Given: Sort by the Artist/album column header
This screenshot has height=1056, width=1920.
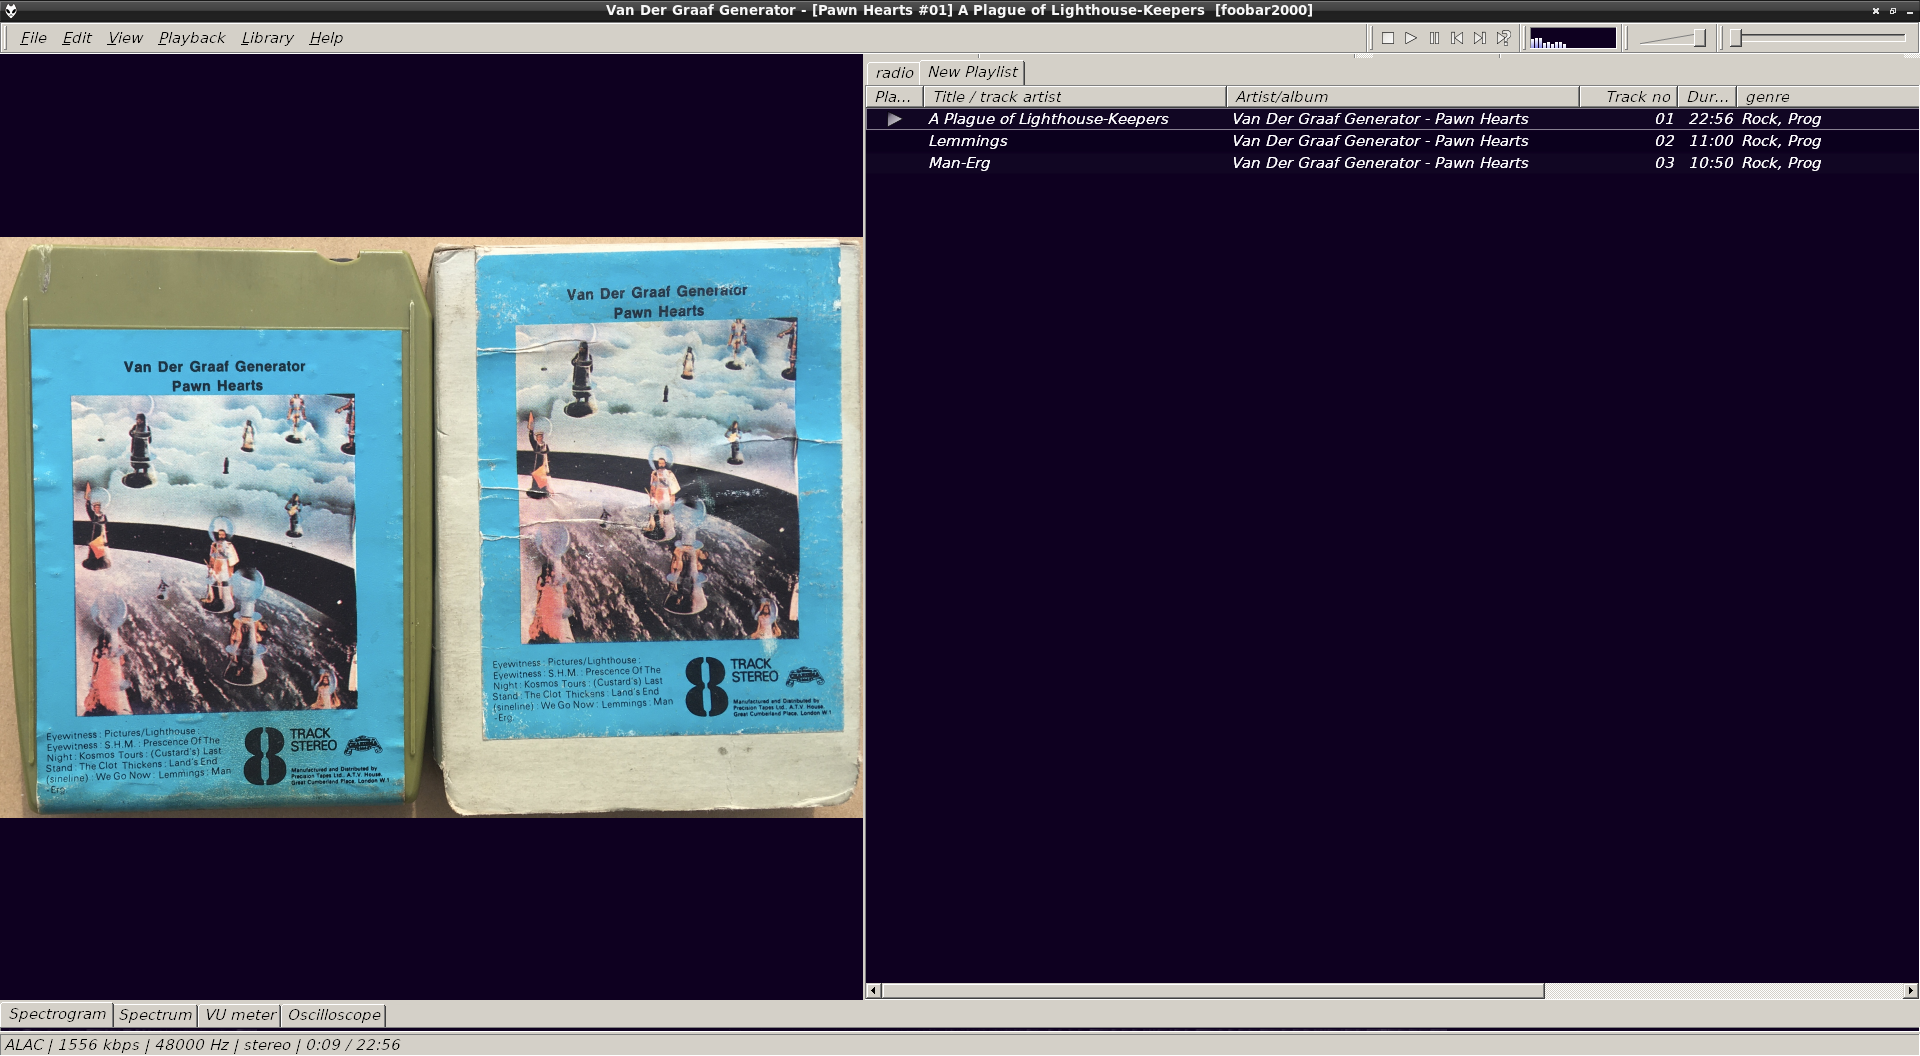Looking at the screenshot, I should point(1402,97).
